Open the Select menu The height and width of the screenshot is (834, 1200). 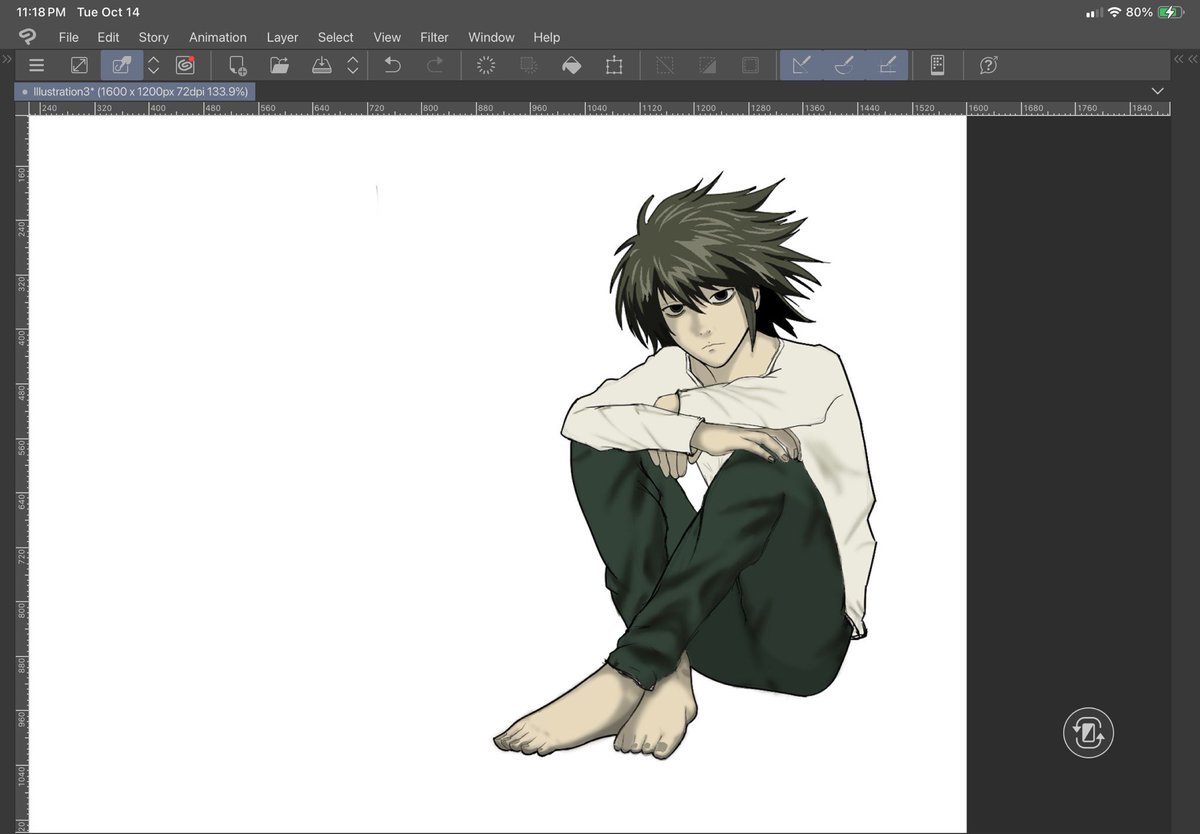click(x=335, y=37)
